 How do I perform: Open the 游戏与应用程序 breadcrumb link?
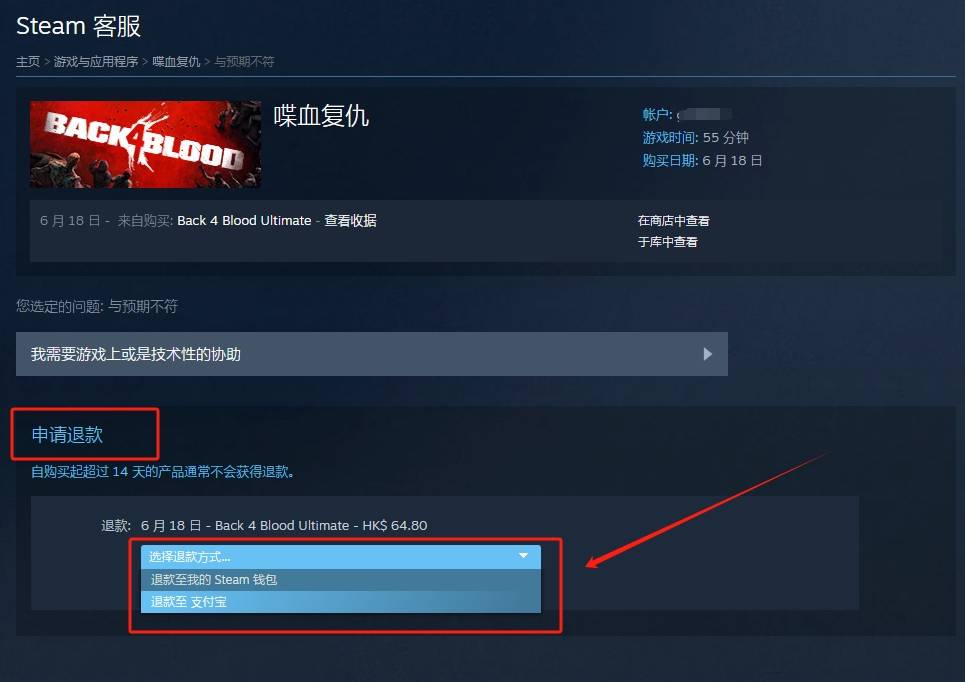pos(96,62)
